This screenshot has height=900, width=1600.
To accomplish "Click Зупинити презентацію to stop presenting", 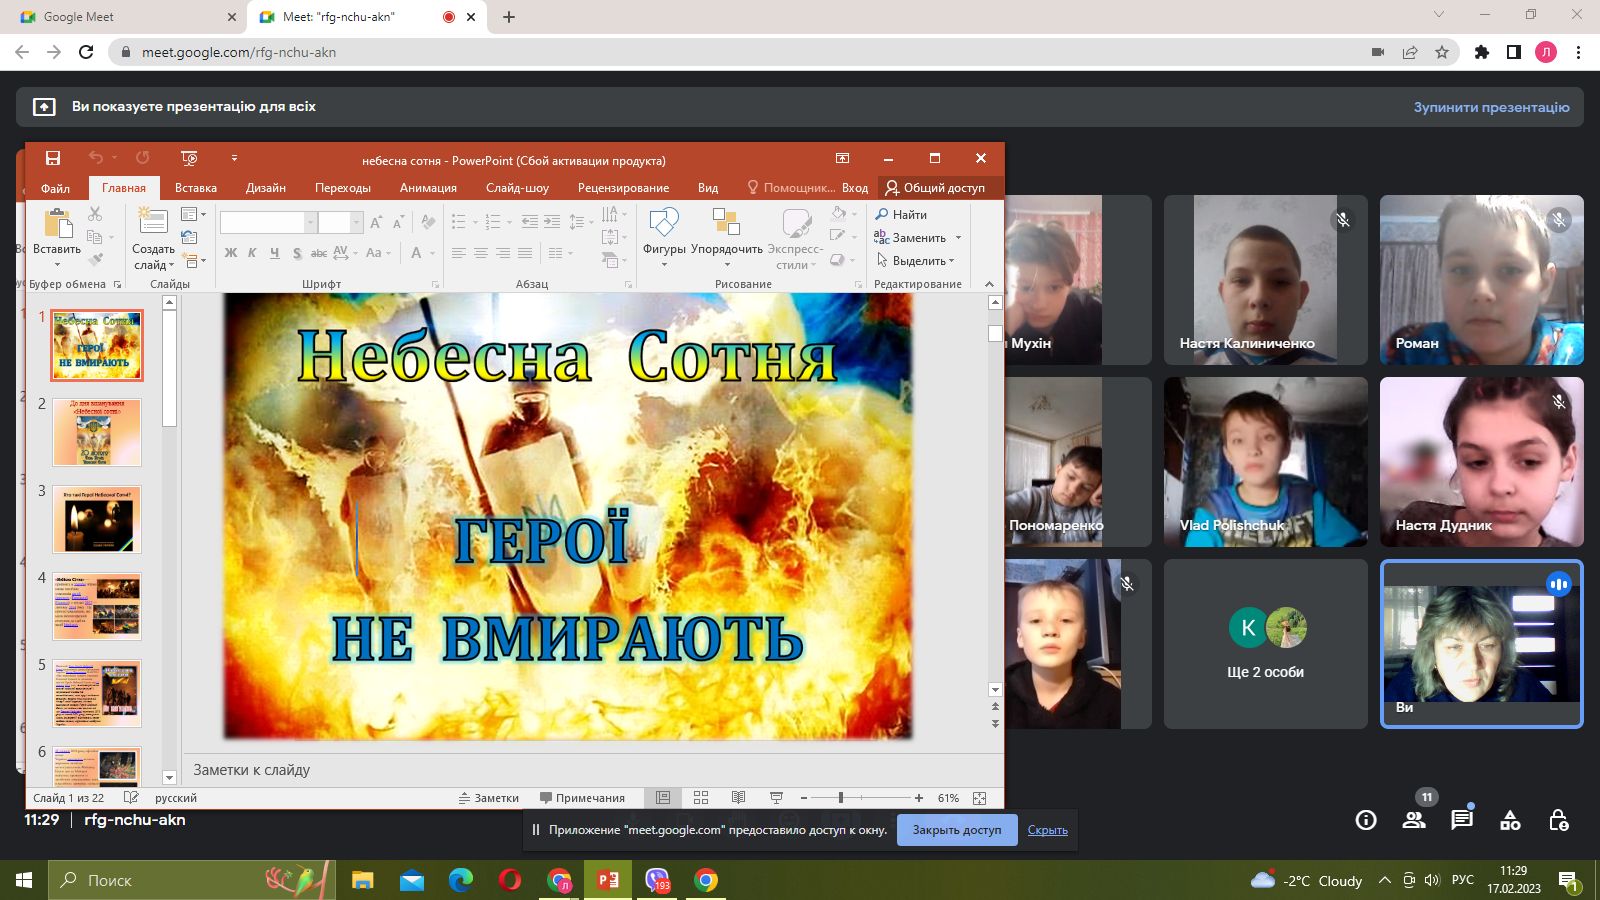I will pos(1491,107).
